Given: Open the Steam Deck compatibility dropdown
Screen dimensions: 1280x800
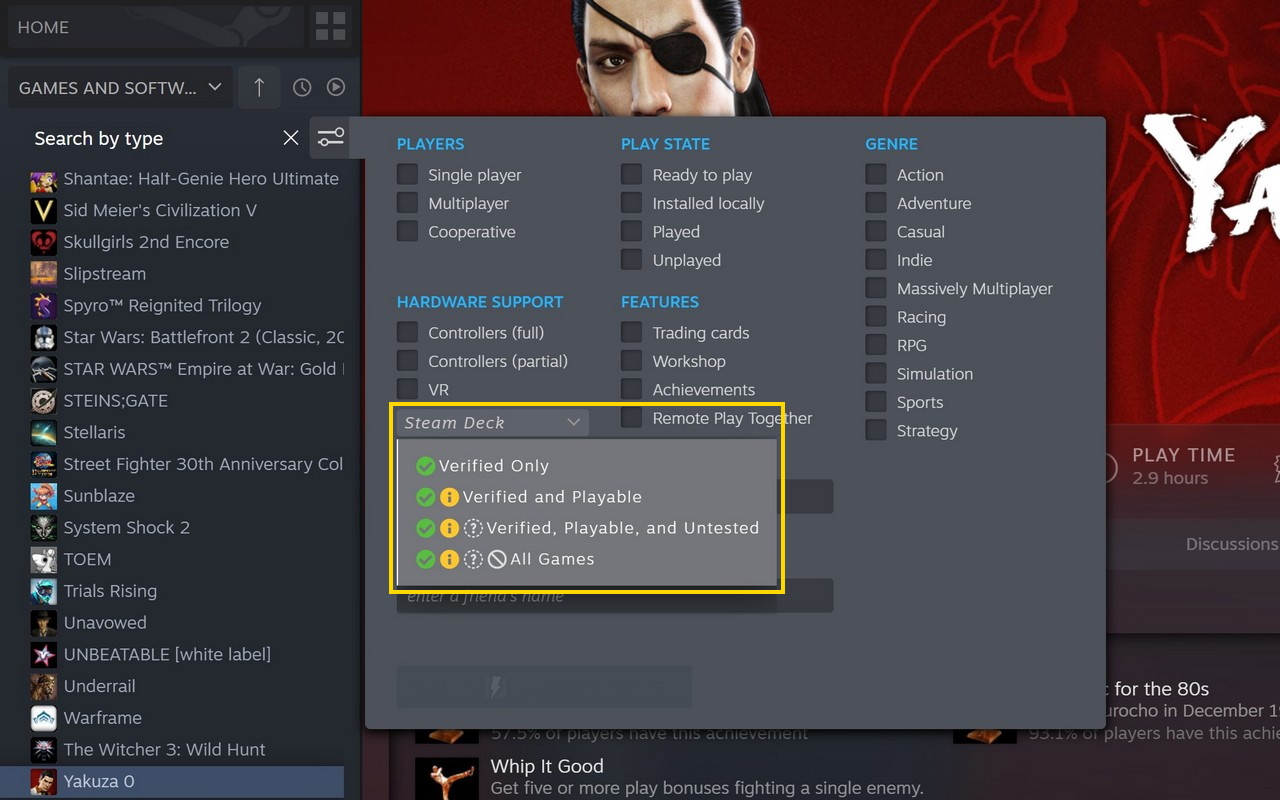Looking at the screenshot, I should pos(493,422).
